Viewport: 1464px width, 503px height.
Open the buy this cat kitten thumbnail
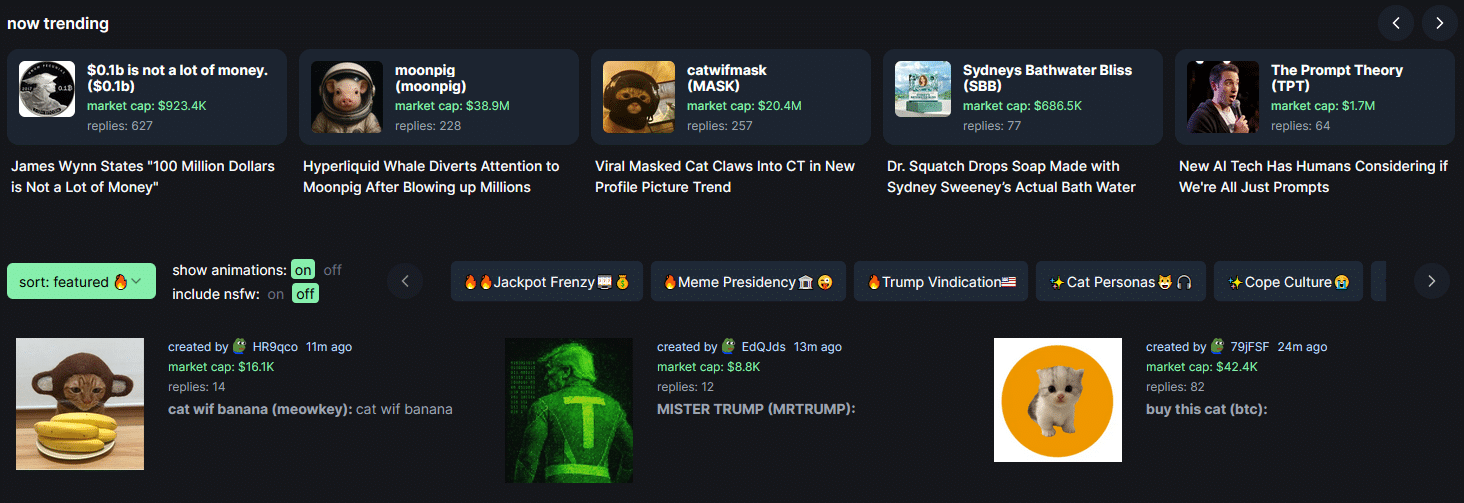pos(1058,400)
